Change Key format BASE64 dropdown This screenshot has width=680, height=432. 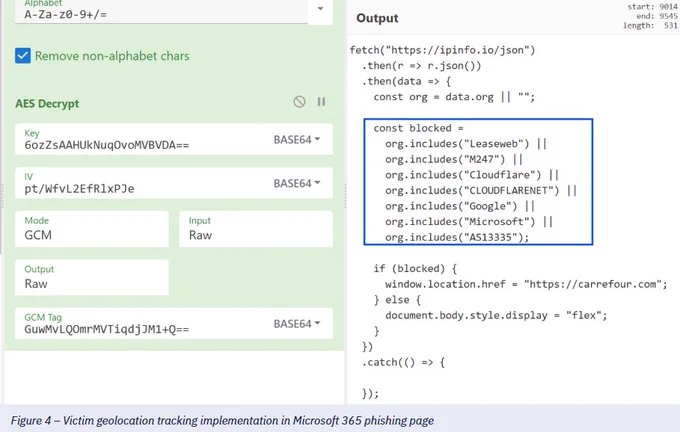click(297, 140)
